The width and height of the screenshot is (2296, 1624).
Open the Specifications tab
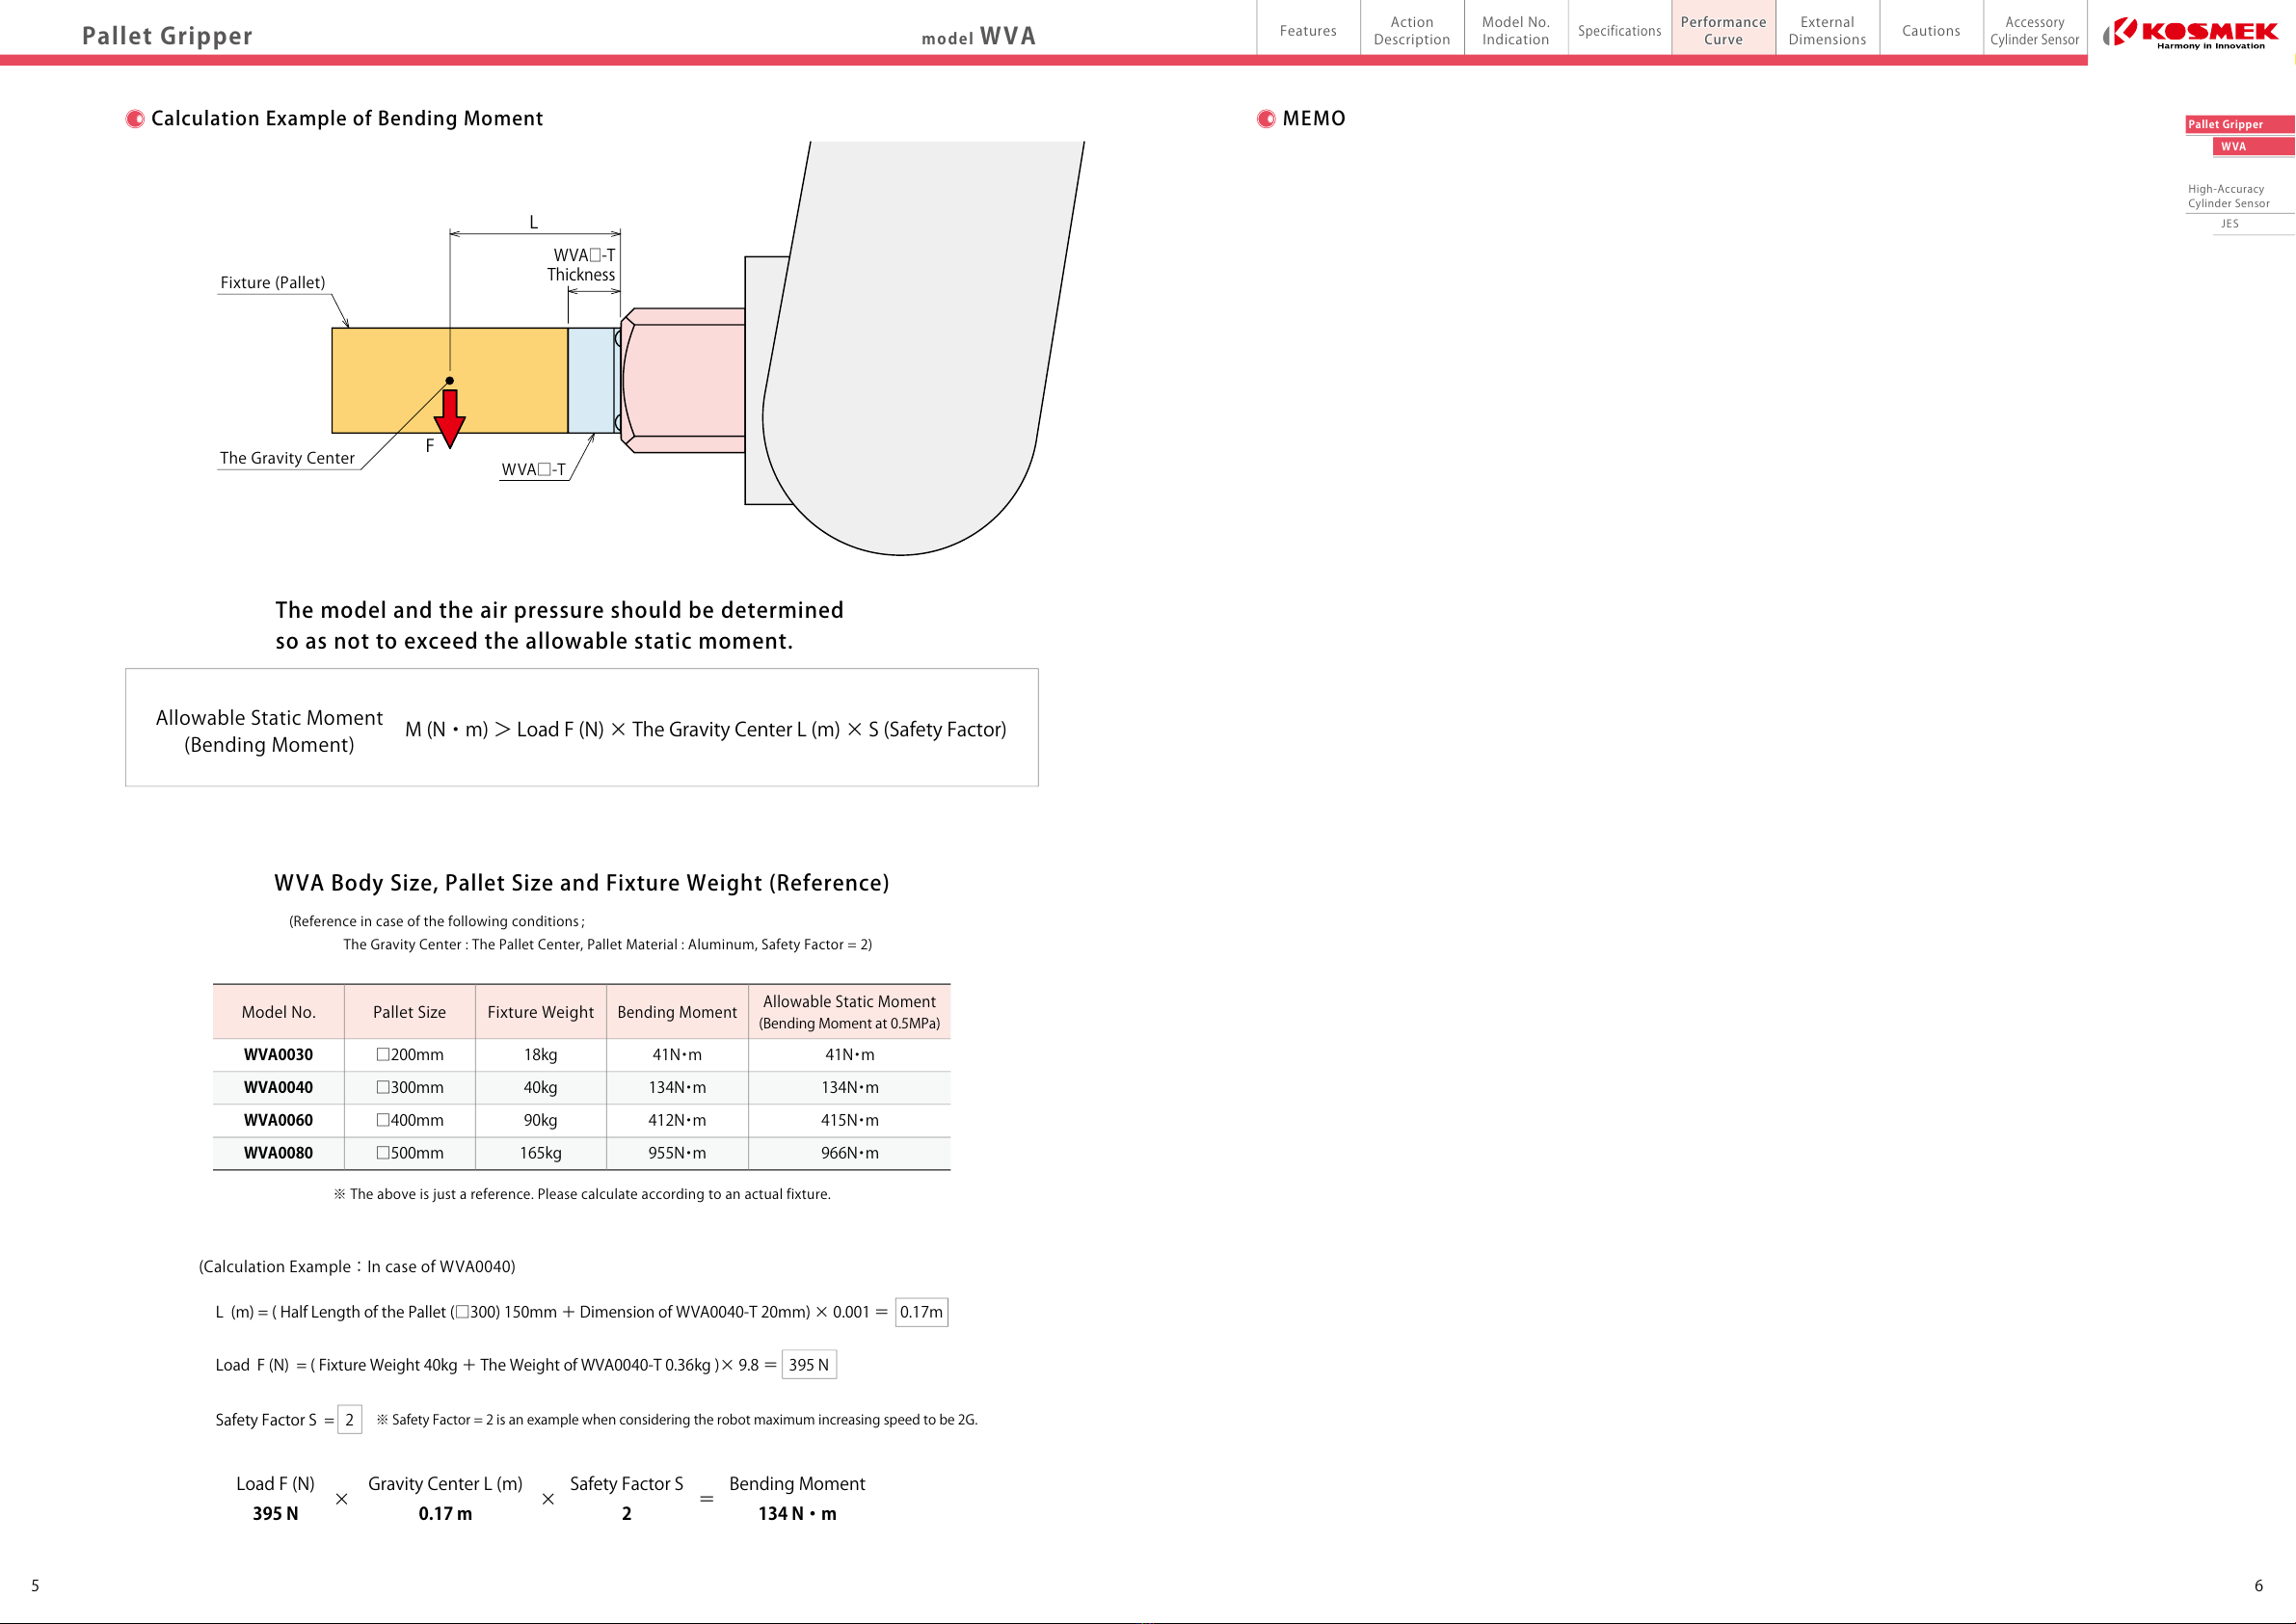1620,30
